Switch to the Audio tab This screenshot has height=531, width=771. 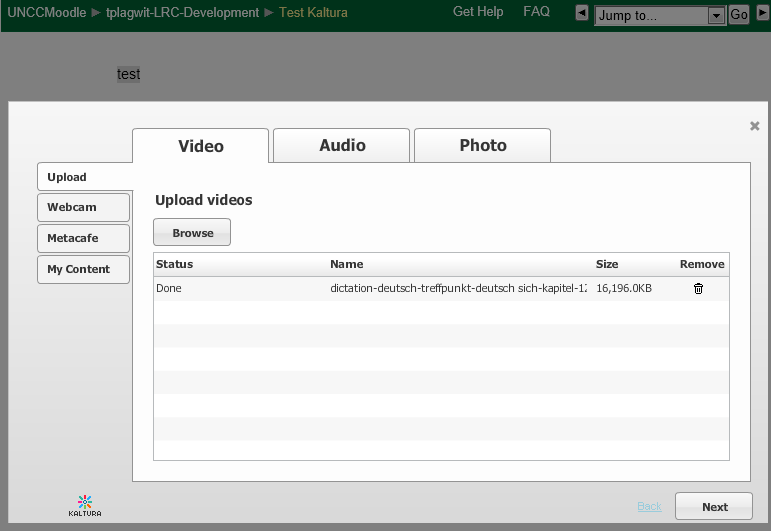[342, 145]
